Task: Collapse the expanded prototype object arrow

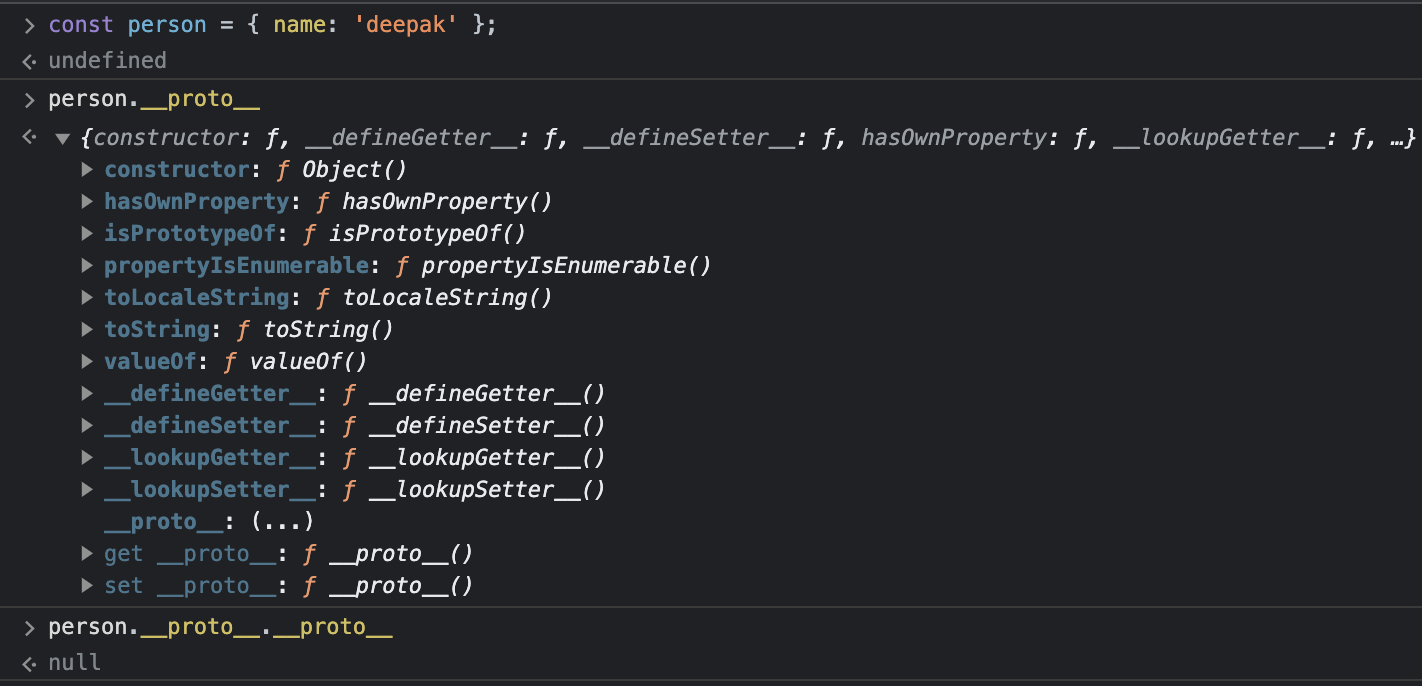Action: tap(63, 138)
